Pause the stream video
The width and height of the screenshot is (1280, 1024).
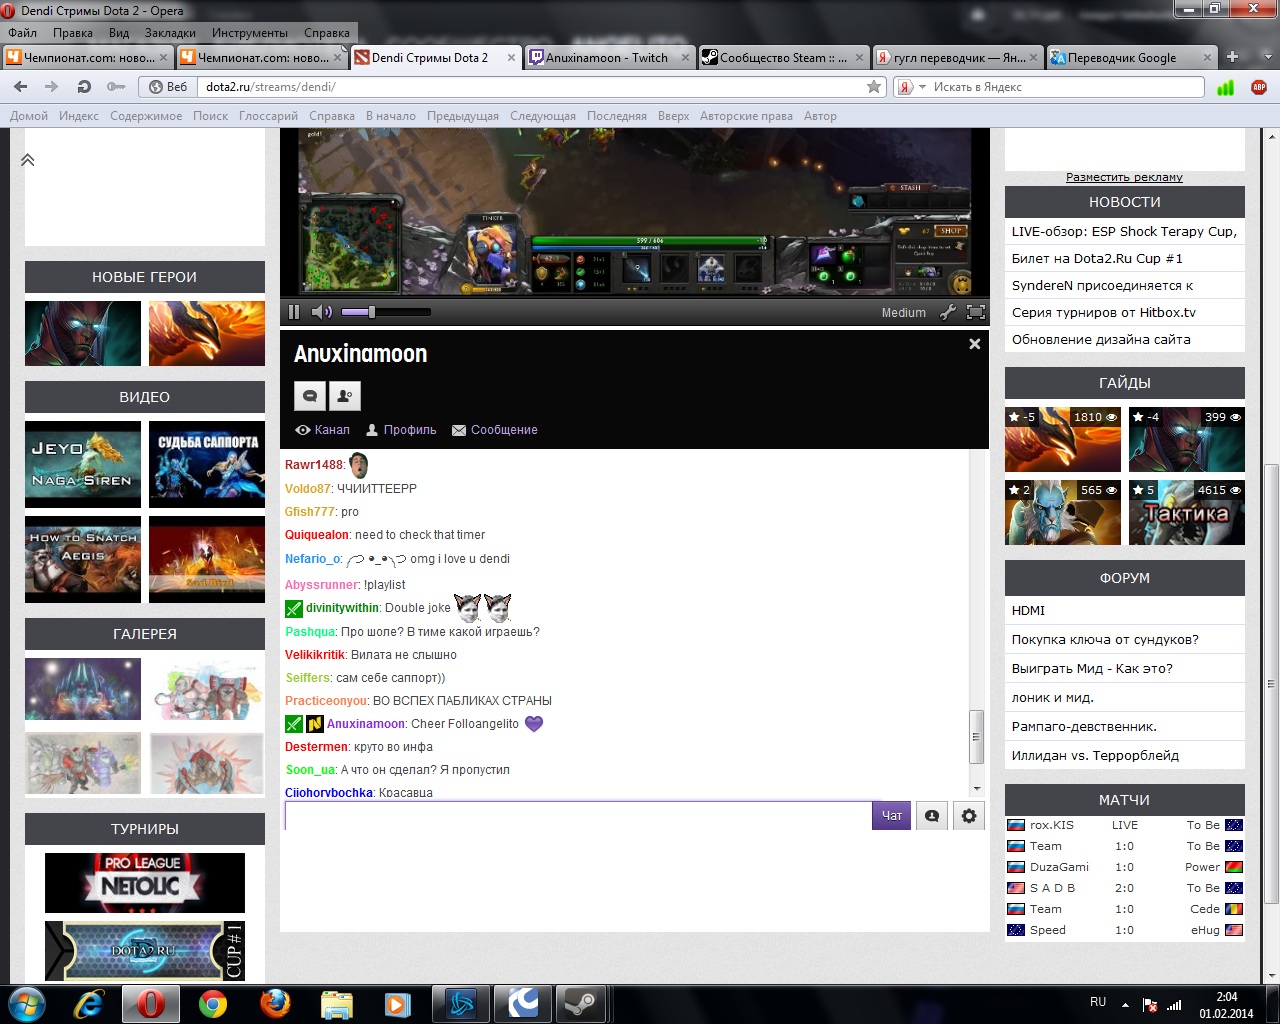[x=294, y=312]
